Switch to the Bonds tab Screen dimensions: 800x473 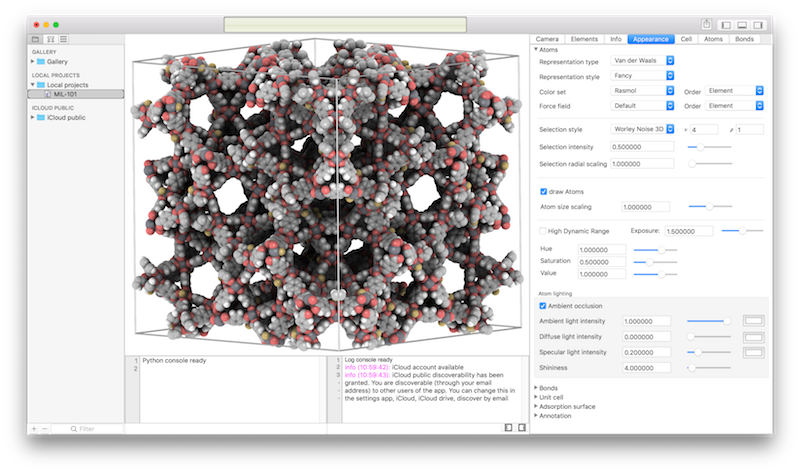point(743,39)
